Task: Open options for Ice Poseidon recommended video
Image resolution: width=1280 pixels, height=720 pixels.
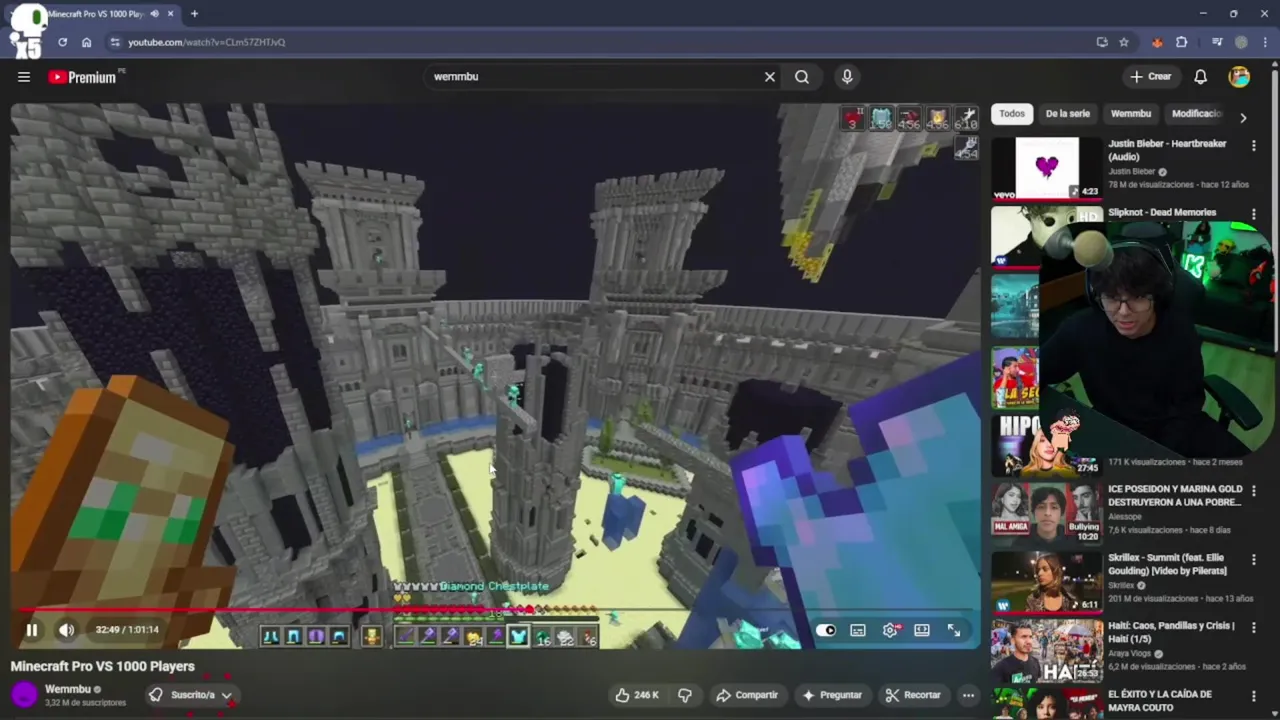Action: tap(1253, 492)
